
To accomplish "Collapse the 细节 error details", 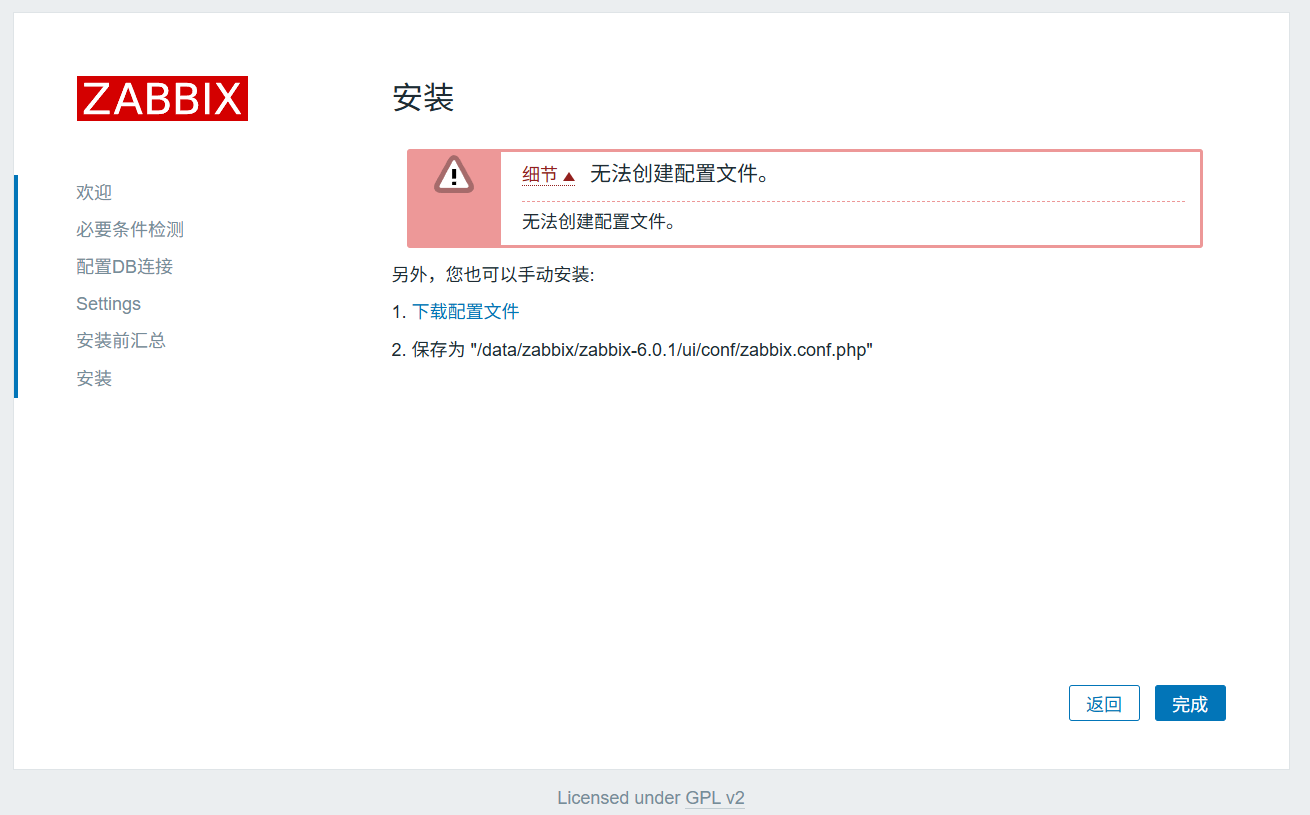I will 548,175.
